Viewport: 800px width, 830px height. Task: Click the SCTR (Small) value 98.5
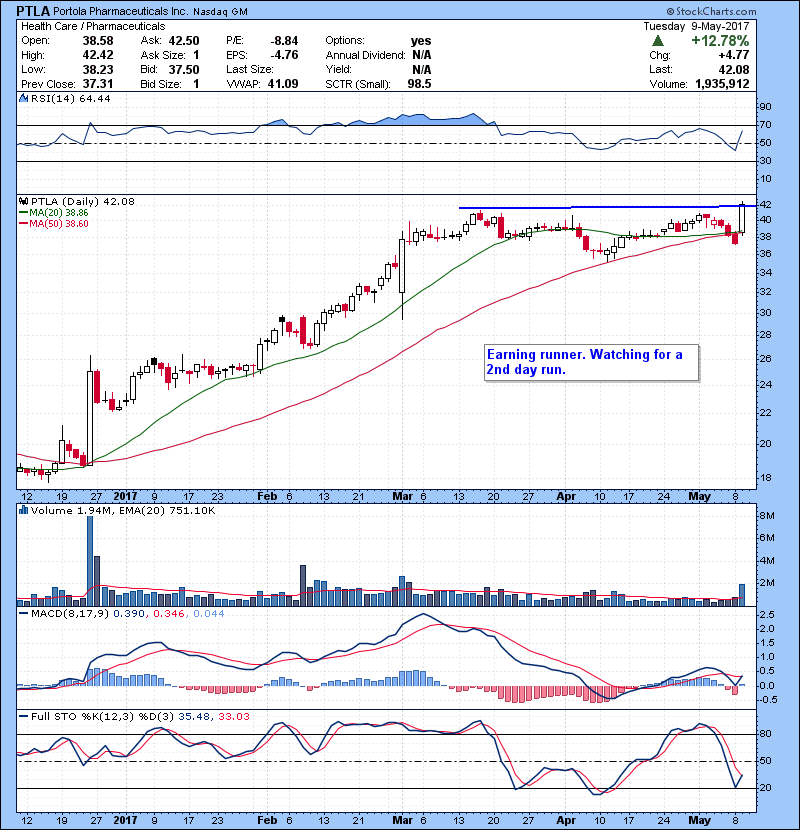click(419, 84)
